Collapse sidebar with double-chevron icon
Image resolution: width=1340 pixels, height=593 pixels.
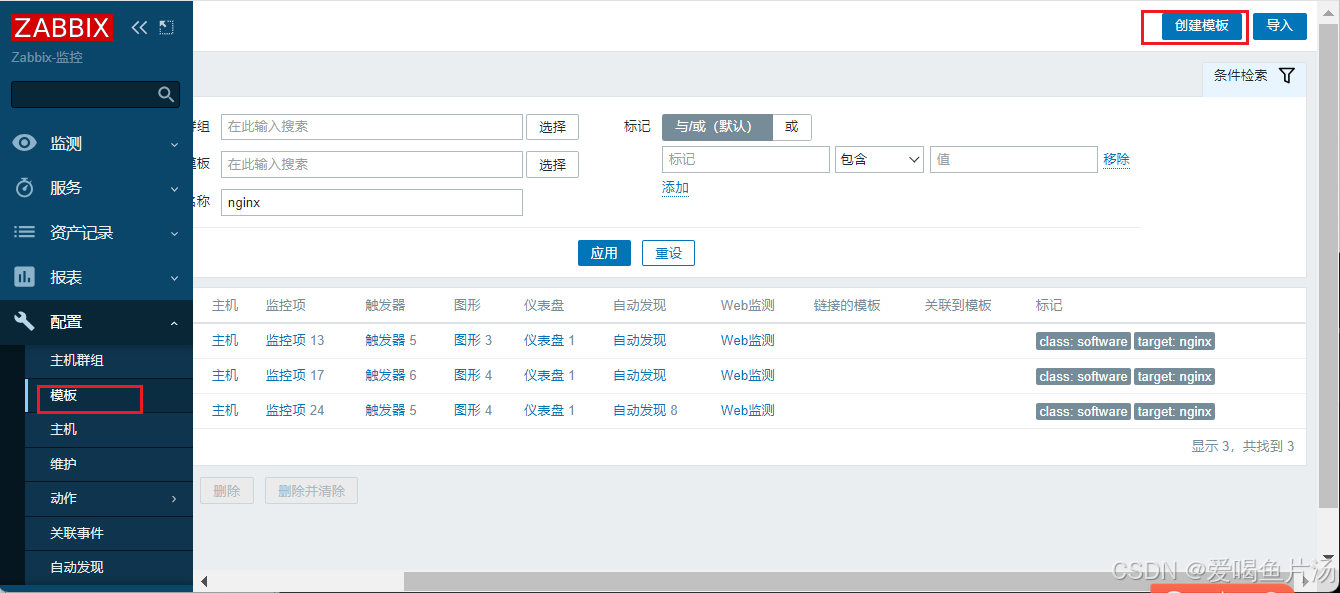[x=139, y=28]
